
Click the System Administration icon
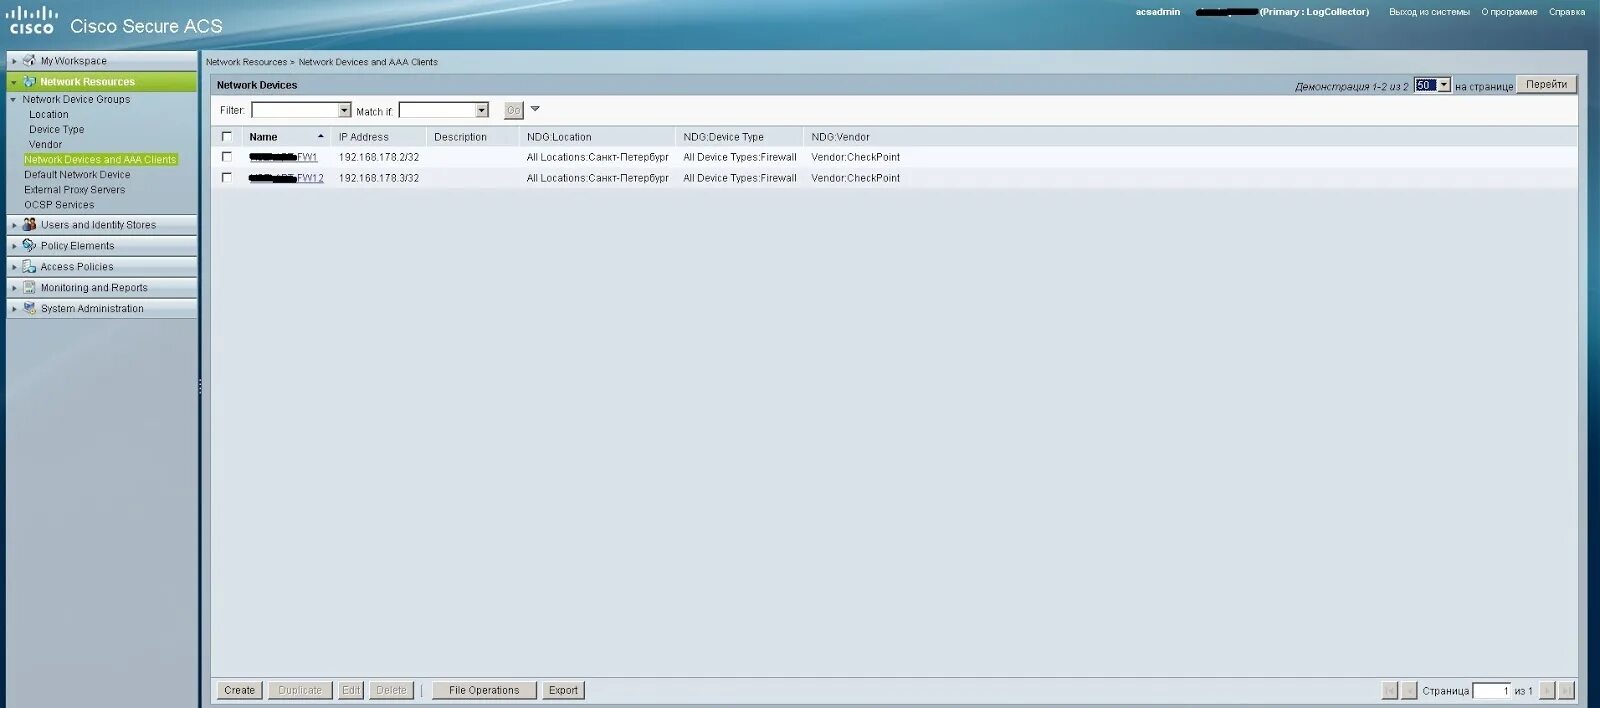coord(29,309)
